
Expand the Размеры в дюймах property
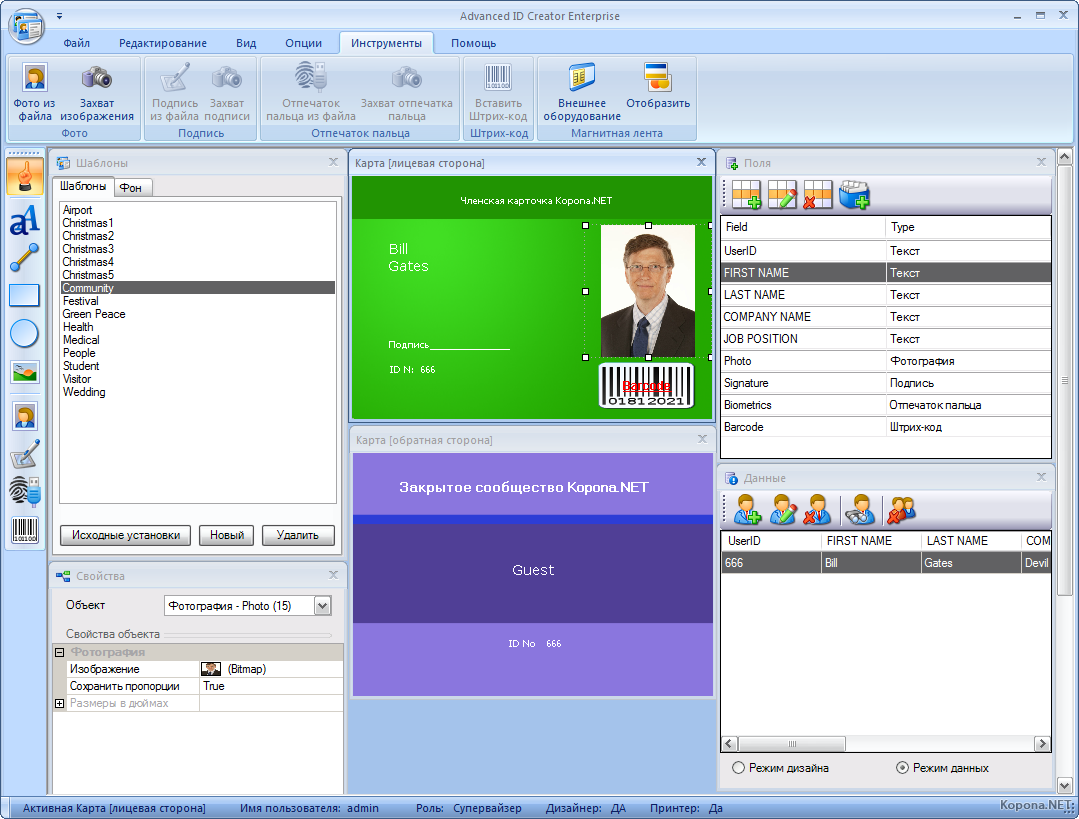(x=59, y=703)
